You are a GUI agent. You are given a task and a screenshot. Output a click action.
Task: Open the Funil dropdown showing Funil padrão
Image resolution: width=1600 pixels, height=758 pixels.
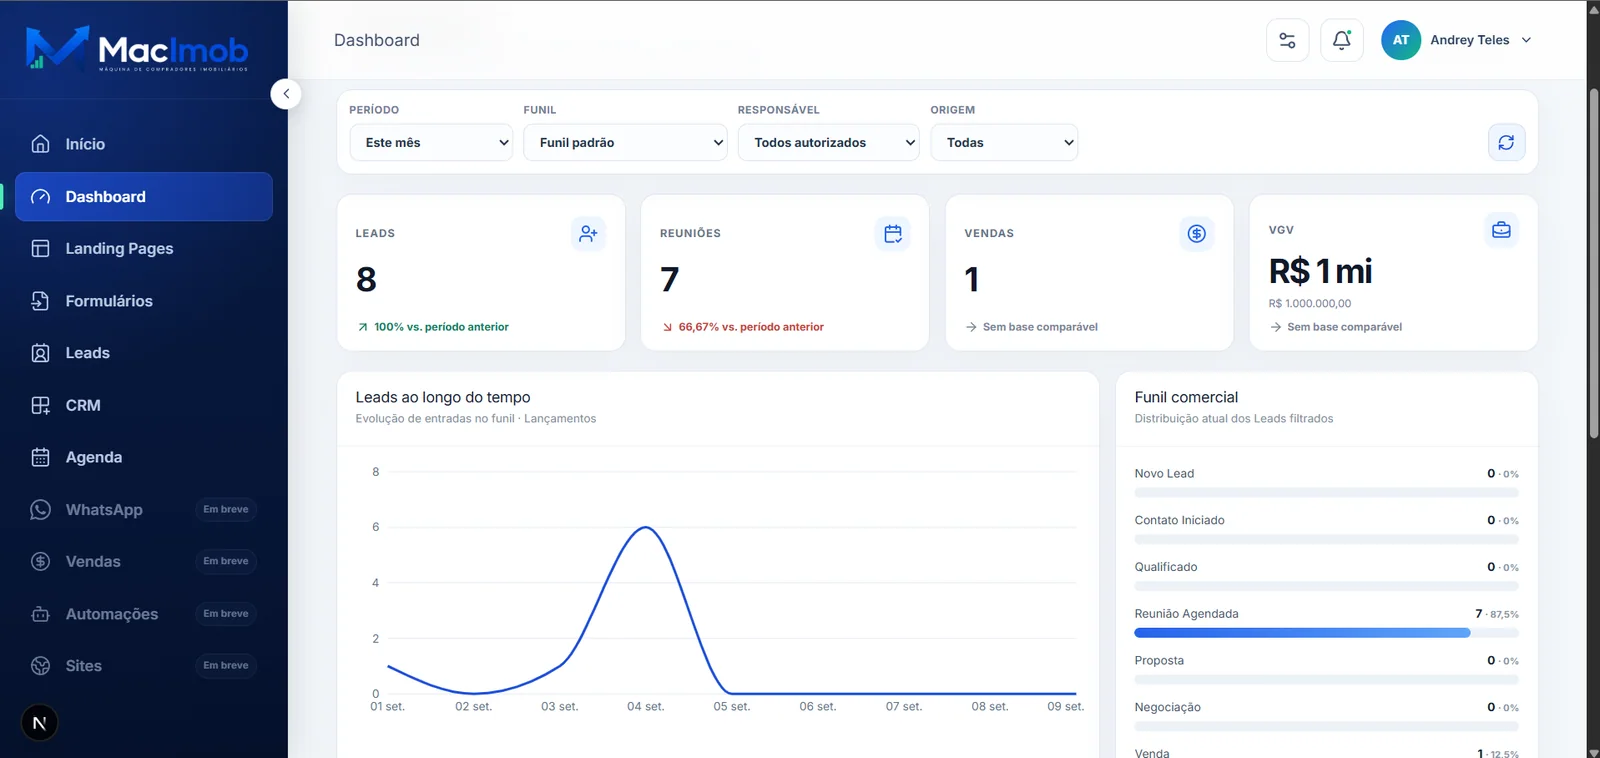tap(625, 142)
